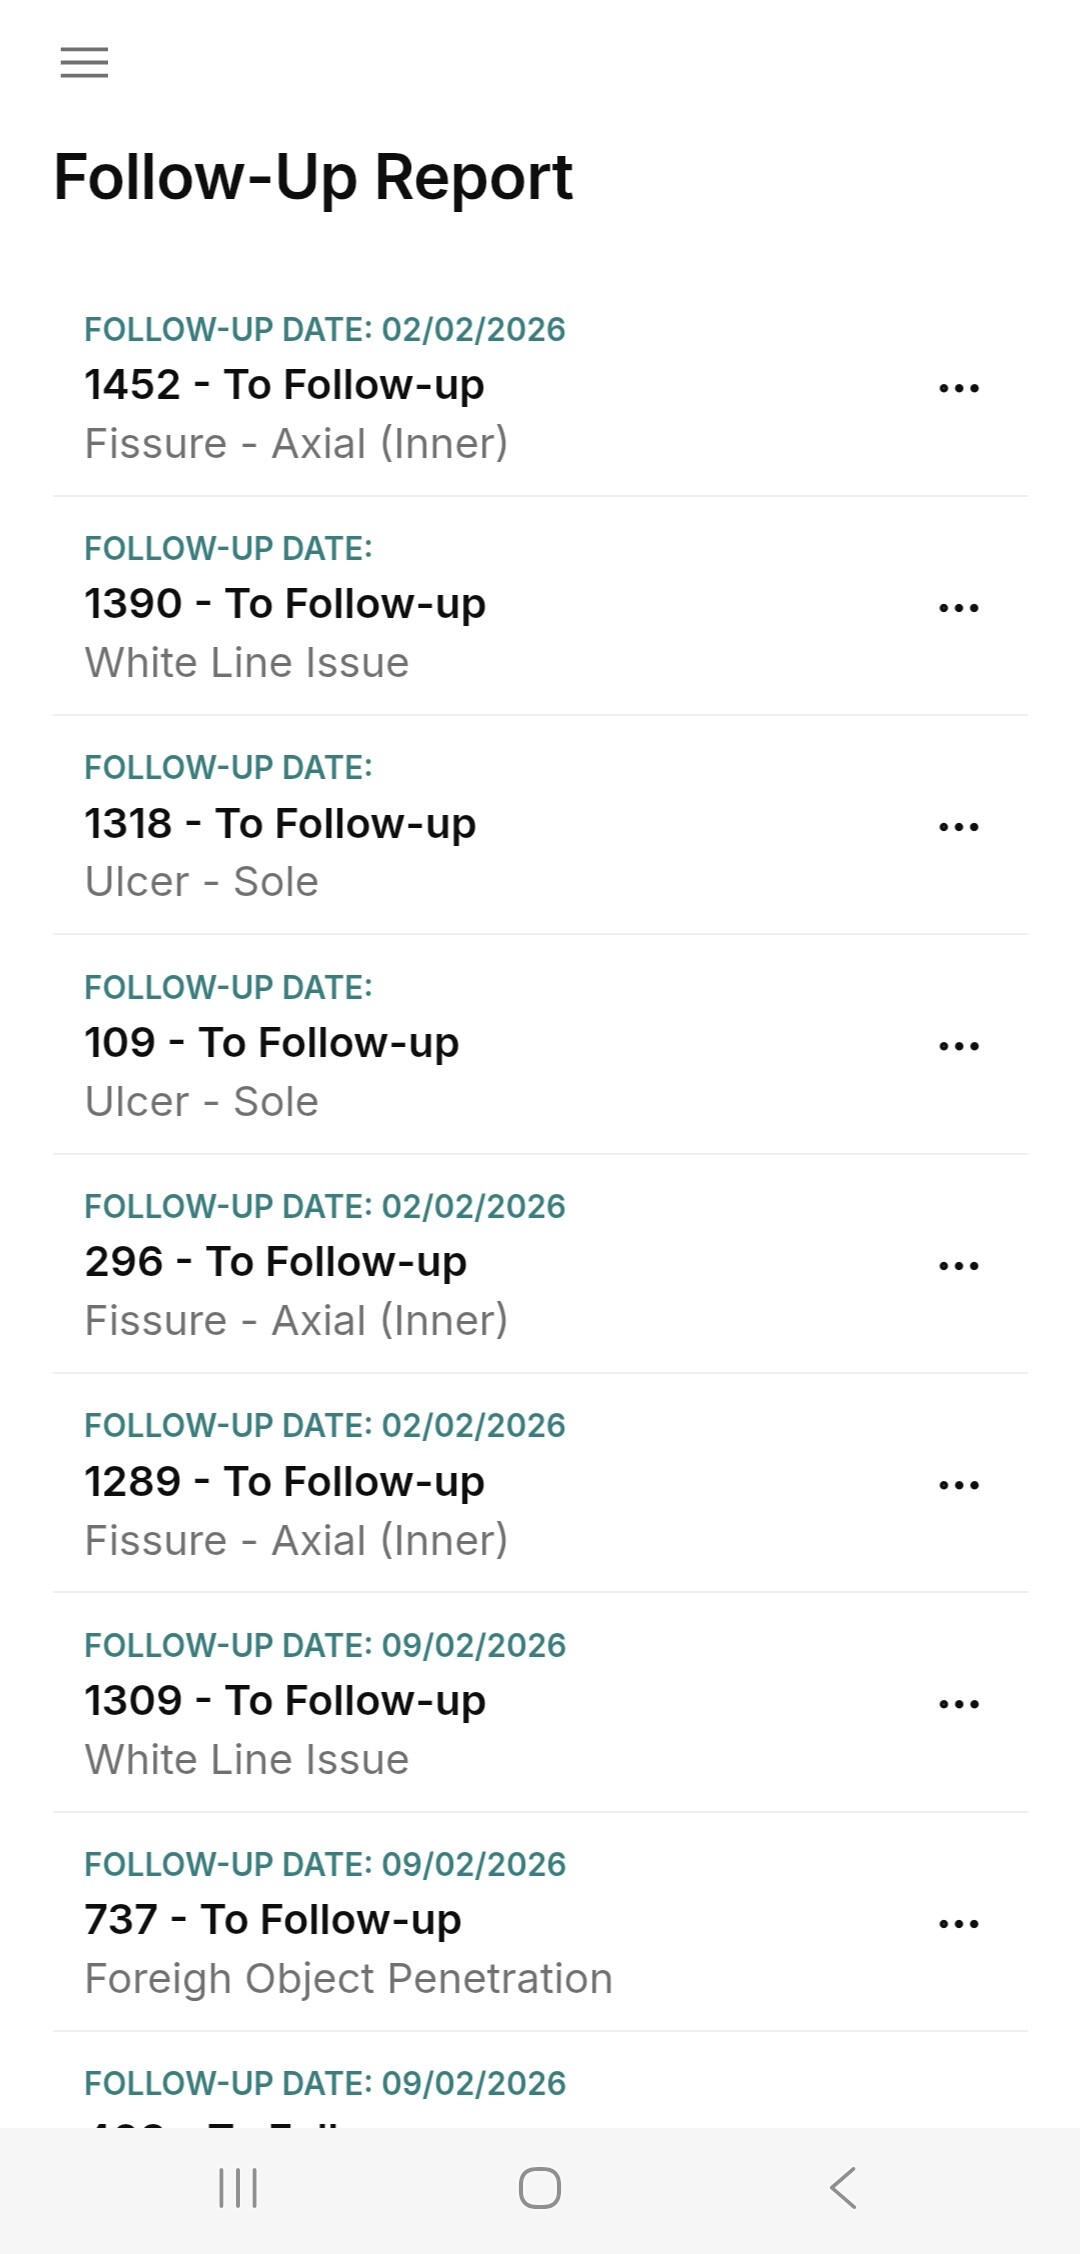Tap the three-dot menu for 1309
1080x2254 pixels.
pos(958,1704)
